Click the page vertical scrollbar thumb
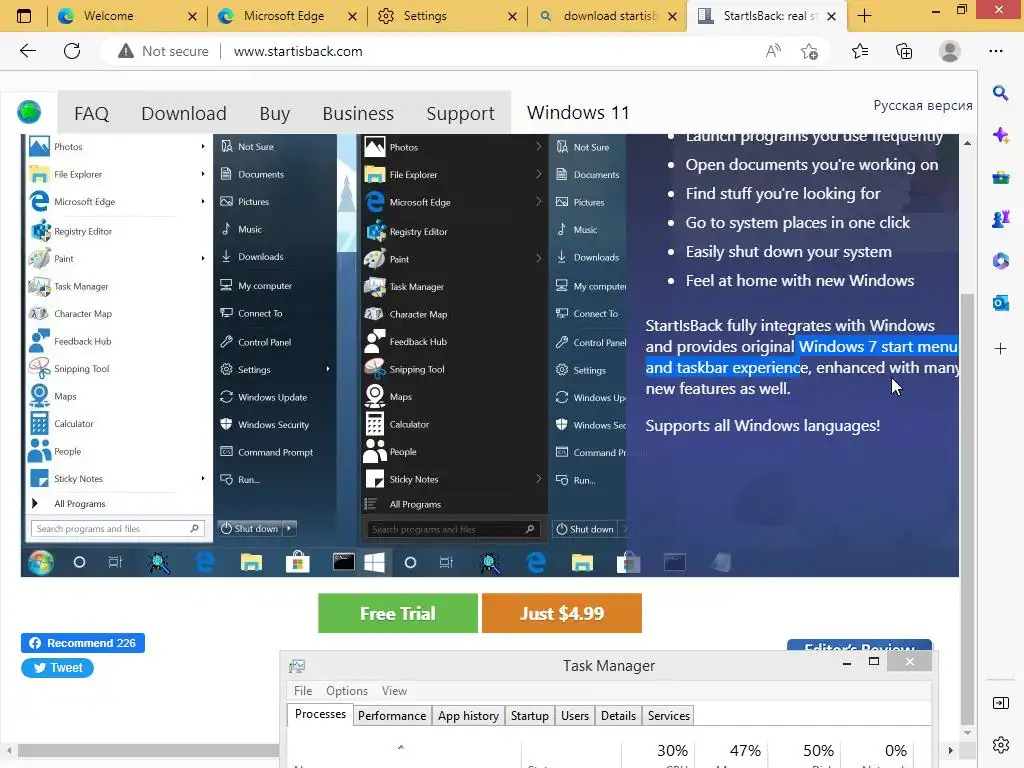 click(967, 508)
